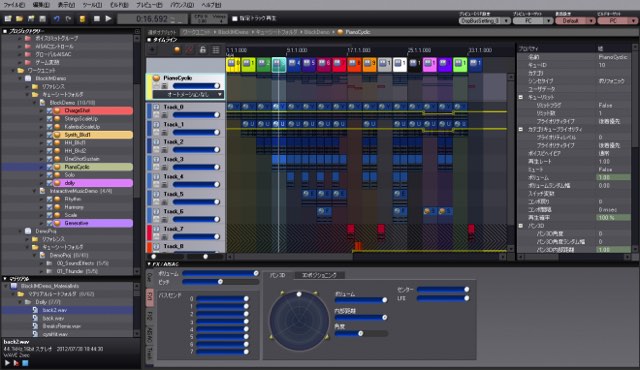Click the orange PianoCyclic cue icon in track header

pos(156,78)
